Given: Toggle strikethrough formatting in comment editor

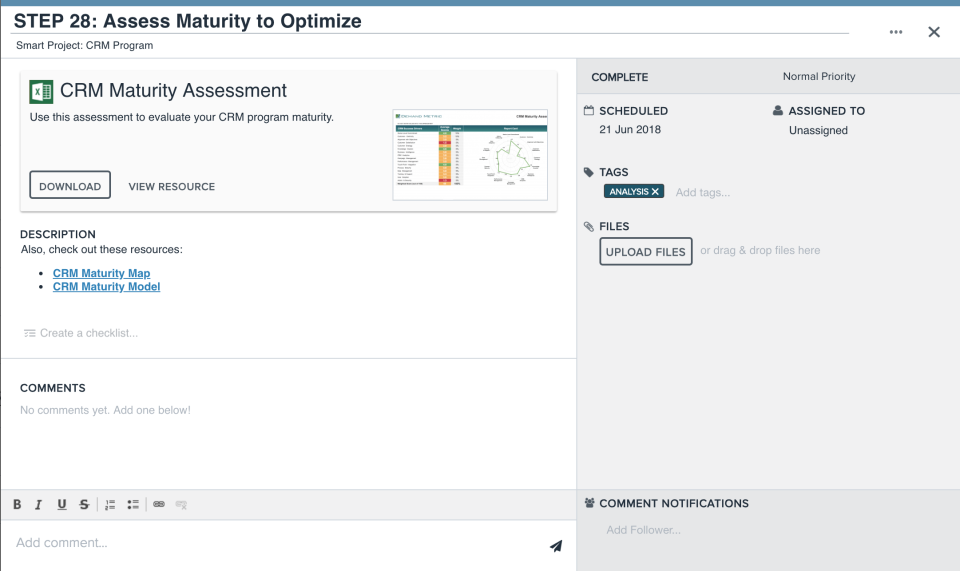Looking at the screenshot, I should [84, 505].
